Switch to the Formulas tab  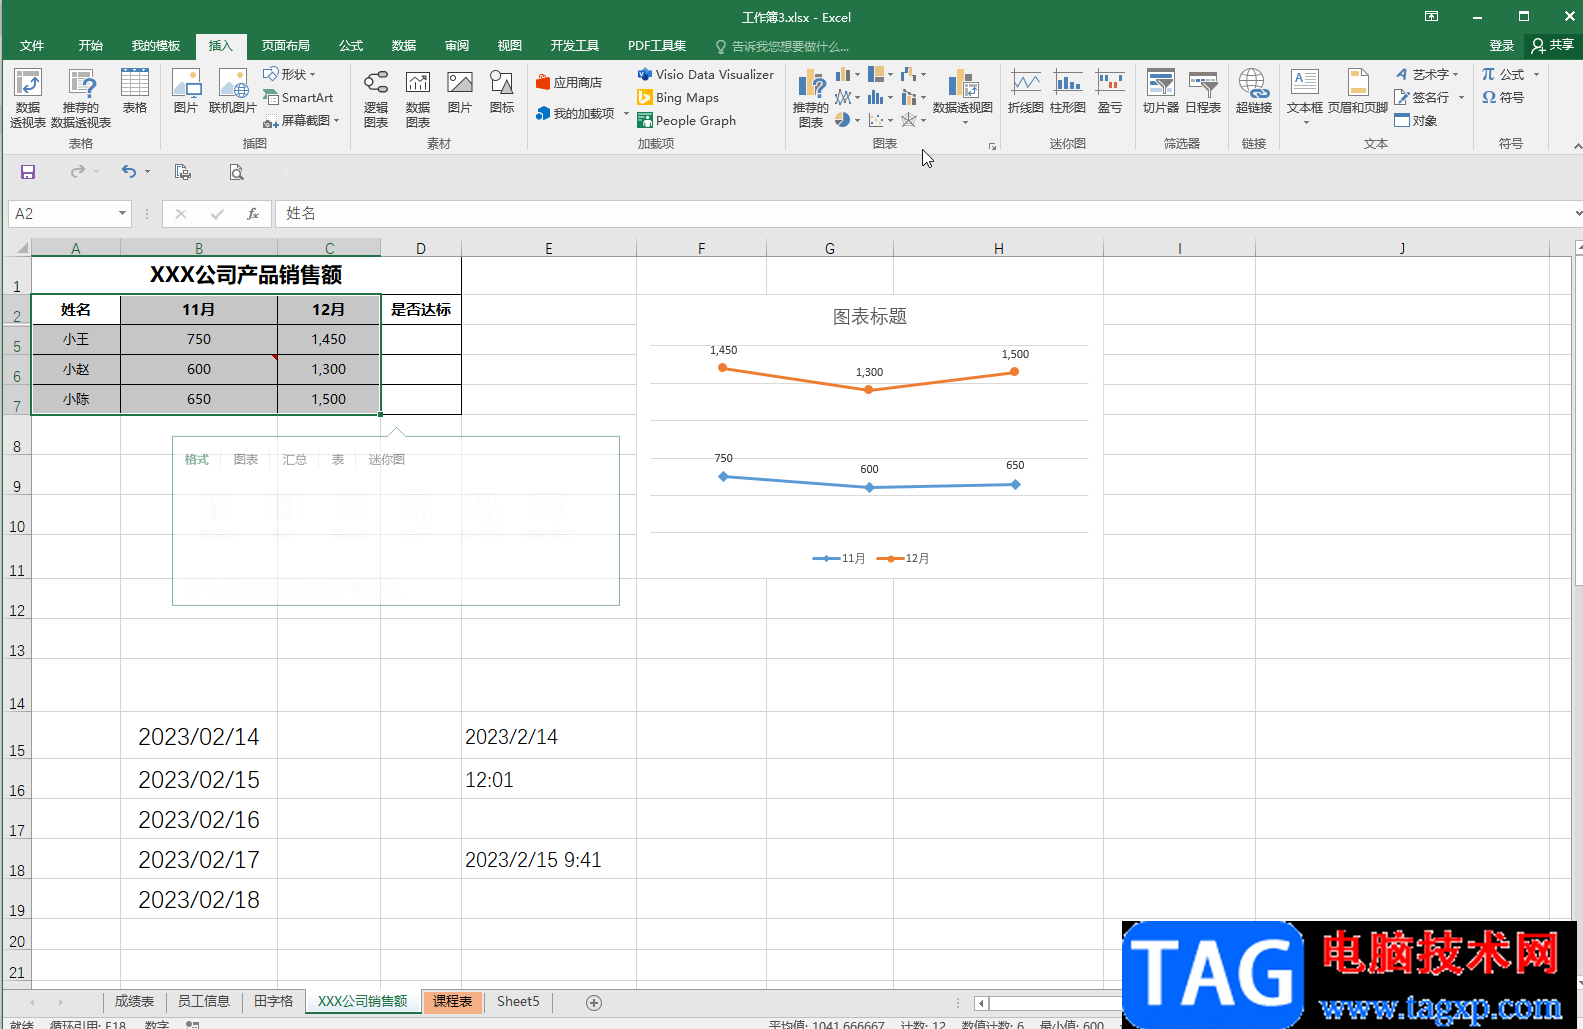351,46
